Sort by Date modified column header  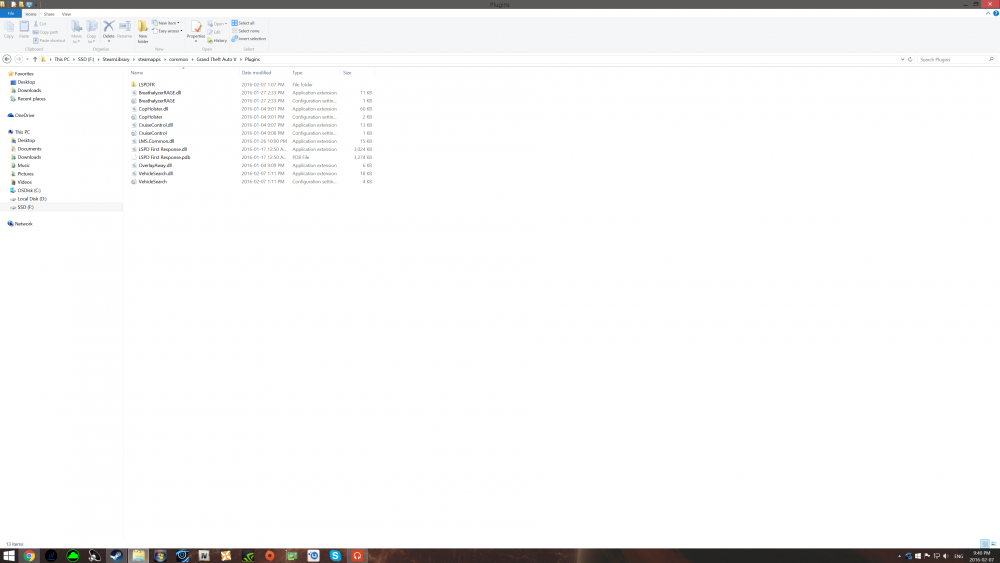(264, 73)
